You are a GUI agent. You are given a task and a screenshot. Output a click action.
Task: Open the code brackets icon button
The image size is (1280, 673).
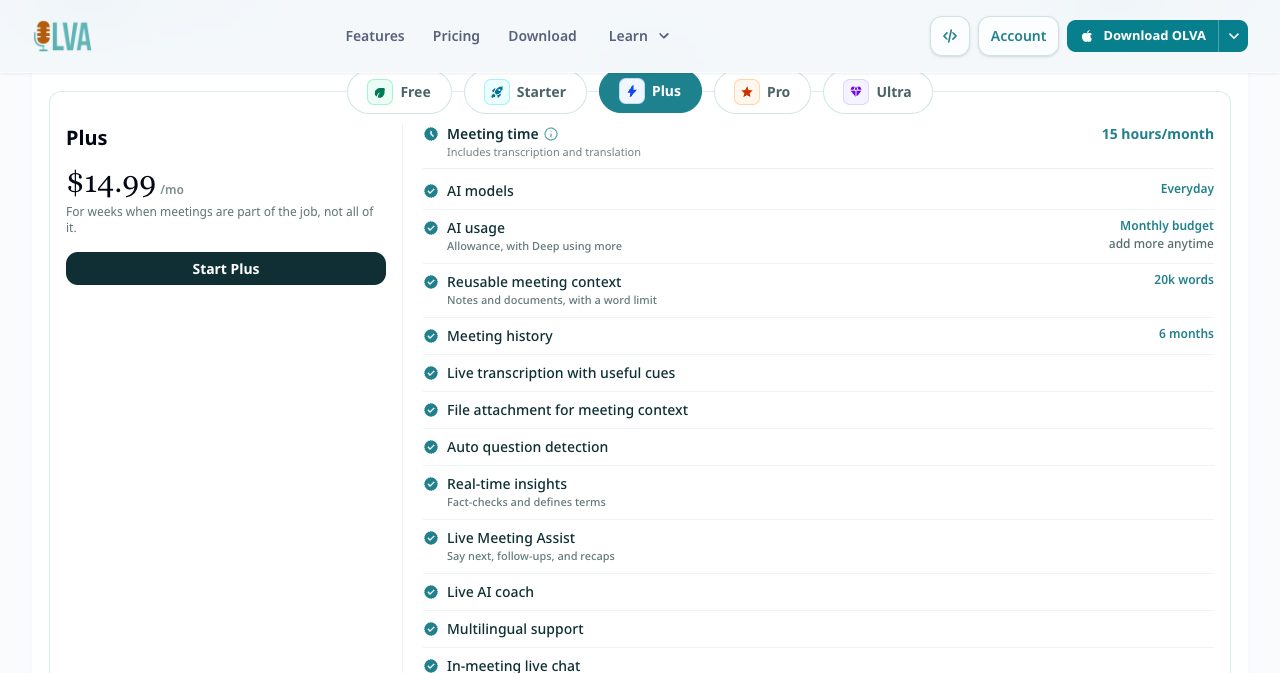[x=950, y=36]
